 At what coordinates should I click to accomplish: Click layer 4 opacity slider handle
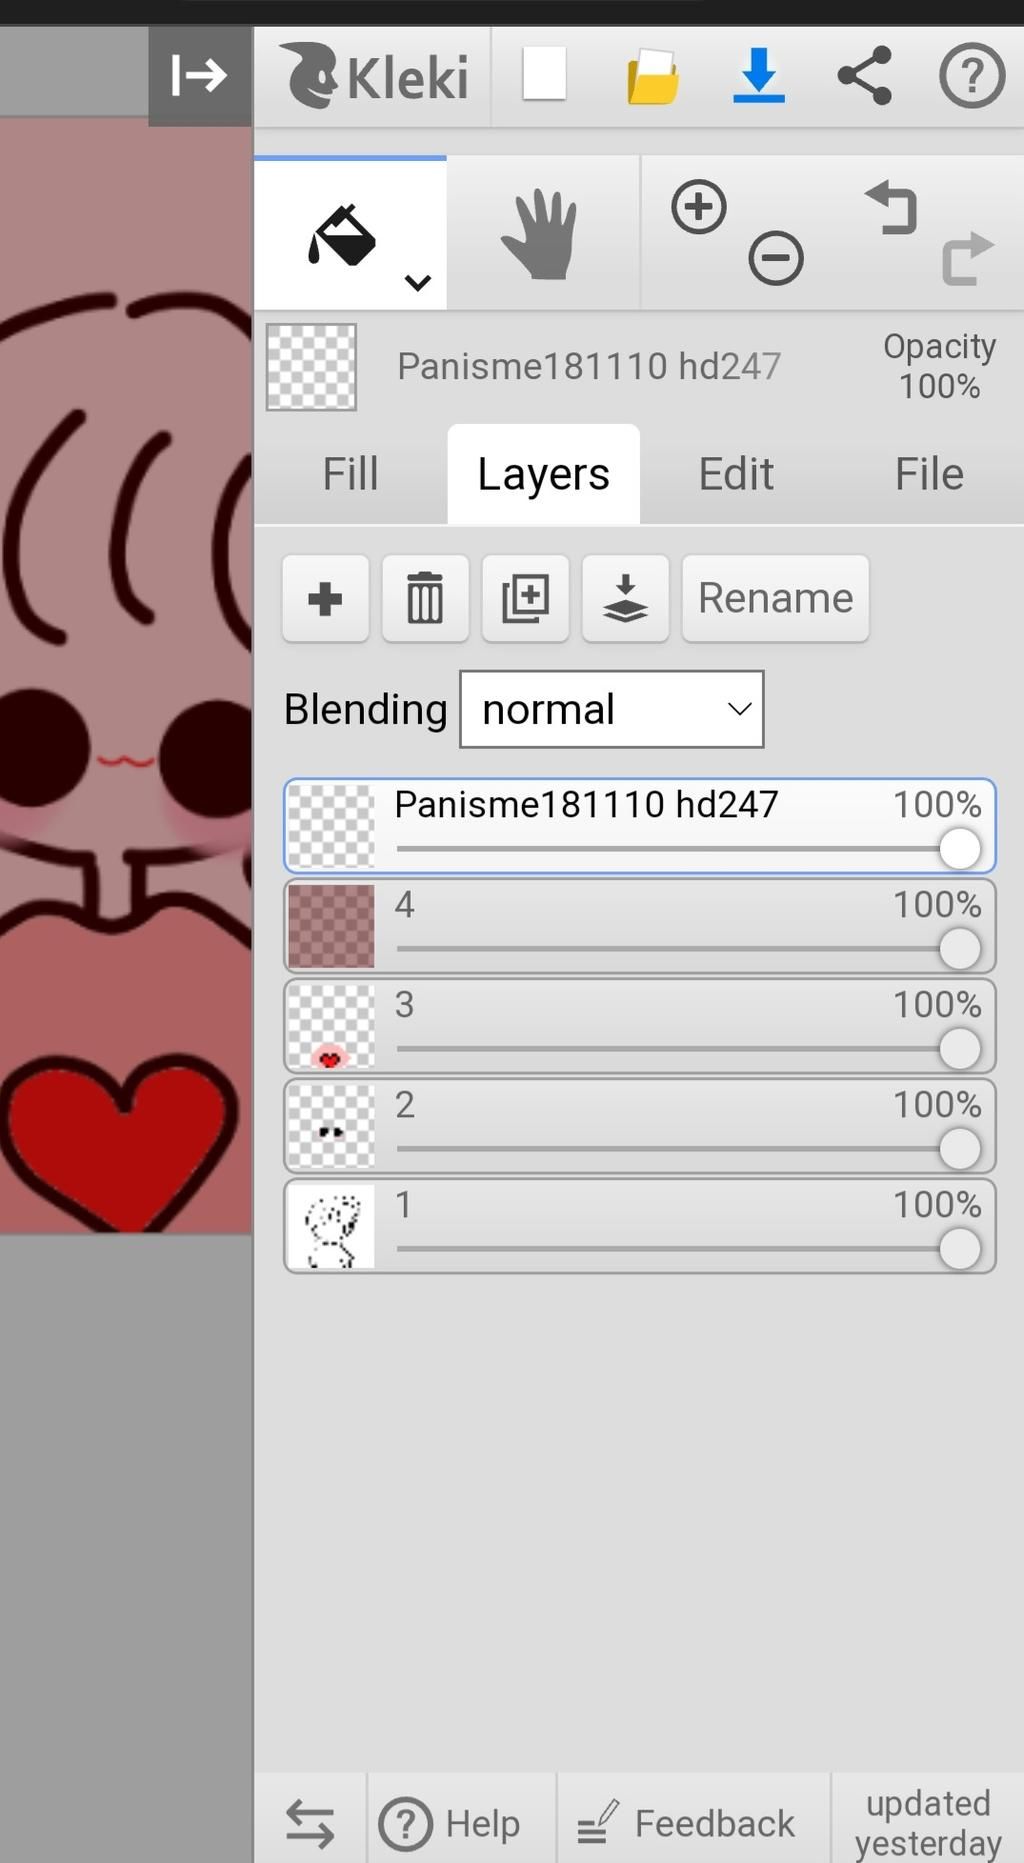click(x=959, y=948)
